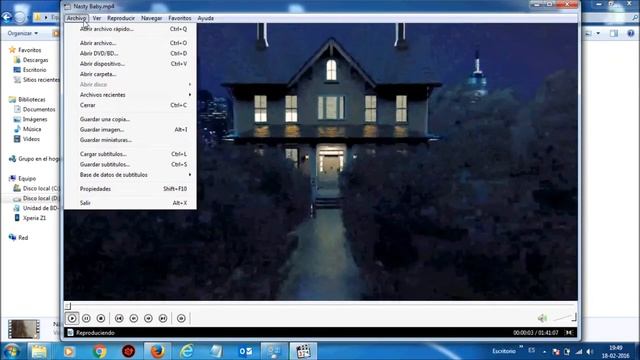Click Explorer back navigation arrow
The image size is (640, 360).
pos(7,17)
